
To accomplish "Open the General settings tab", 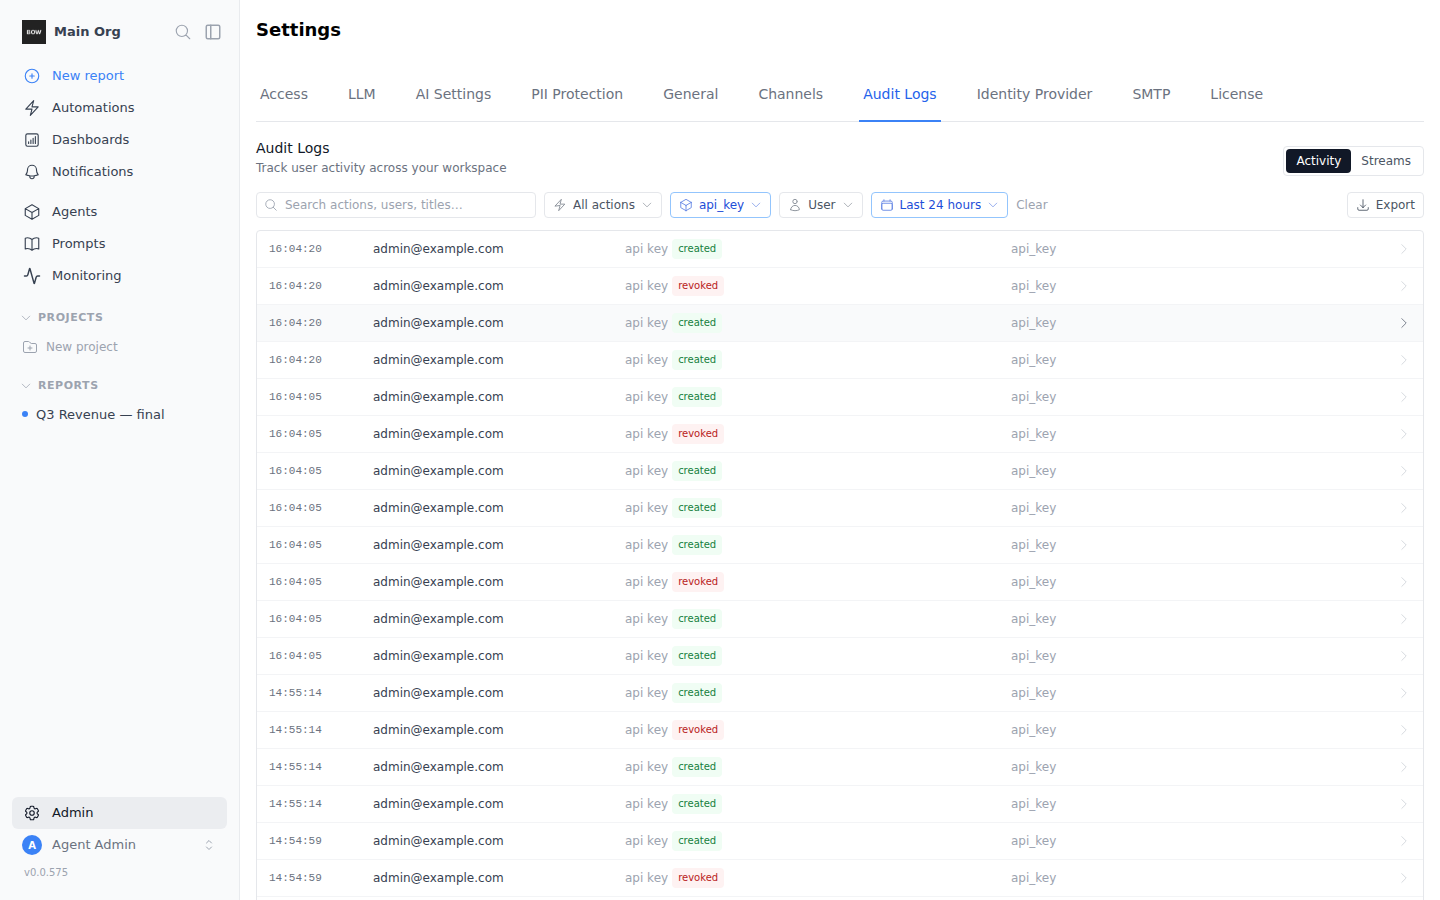I will click(x=690, y=94).
